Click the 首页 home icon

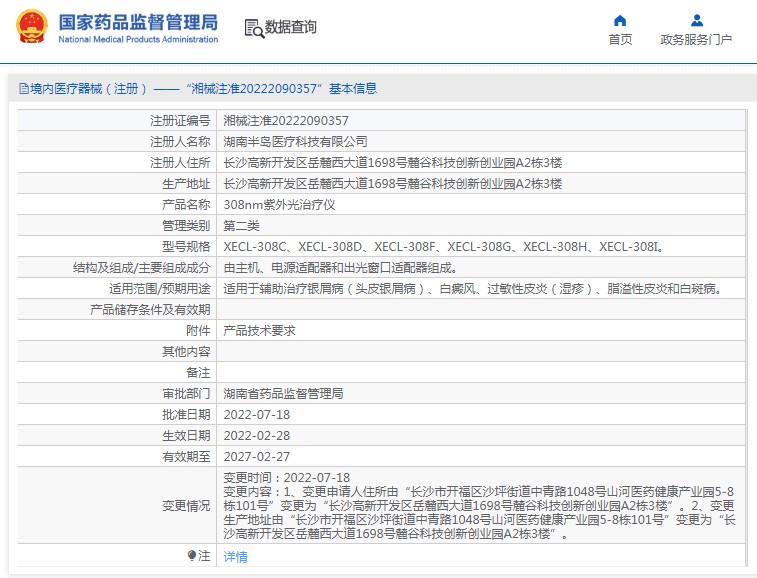pyautogui.click(x=620, y=20)
